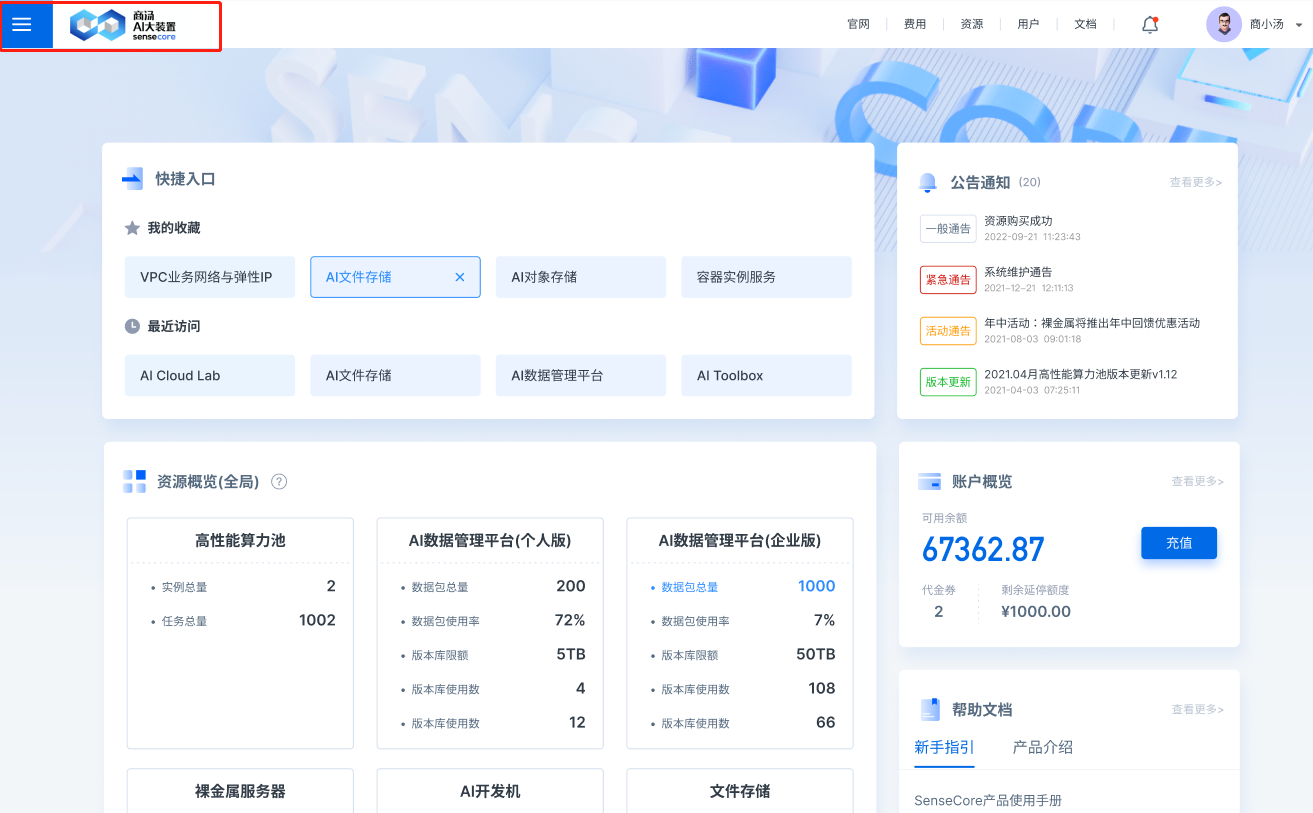Viewport: 1313px width, 813px height.
Task: Click 数据包使用率 value 72%
Action: click(570, 620)
